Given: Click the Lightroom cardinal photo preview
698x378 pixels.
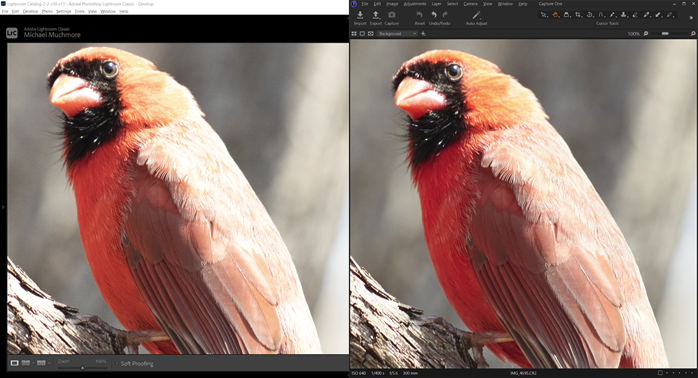Looking at the screenshot, I should pyautogui.click(x=178, y=198).
